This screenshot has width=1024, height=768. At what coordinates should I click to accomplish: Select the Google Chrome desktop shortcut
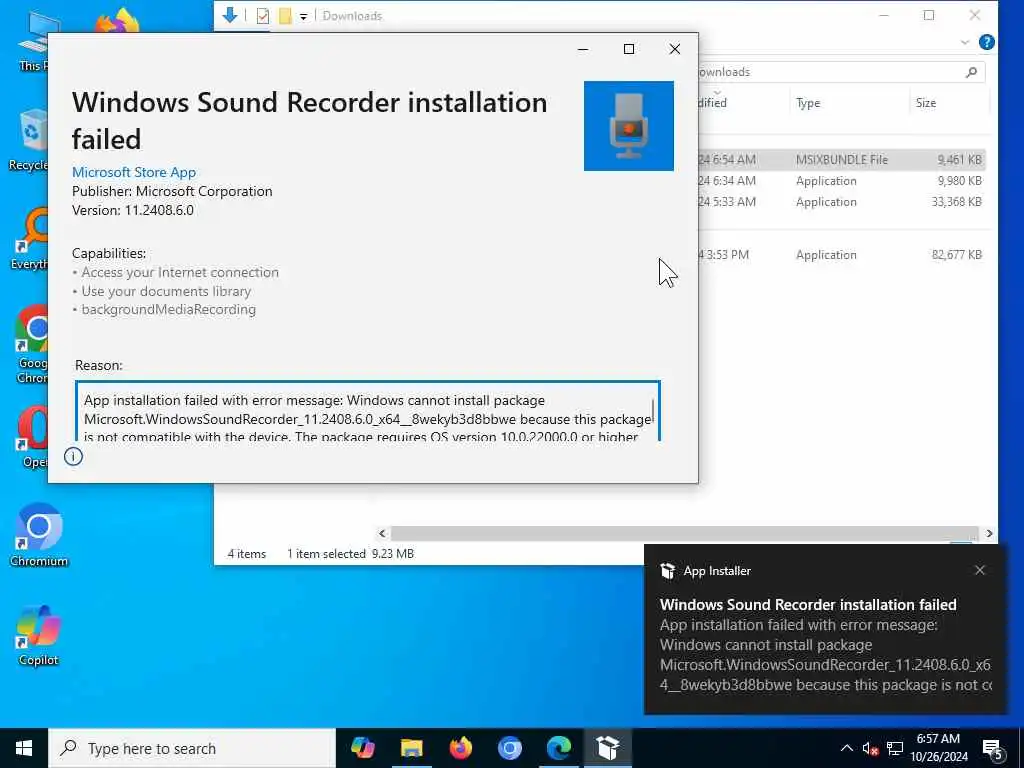pyautogui.click(x=31, y=344)
